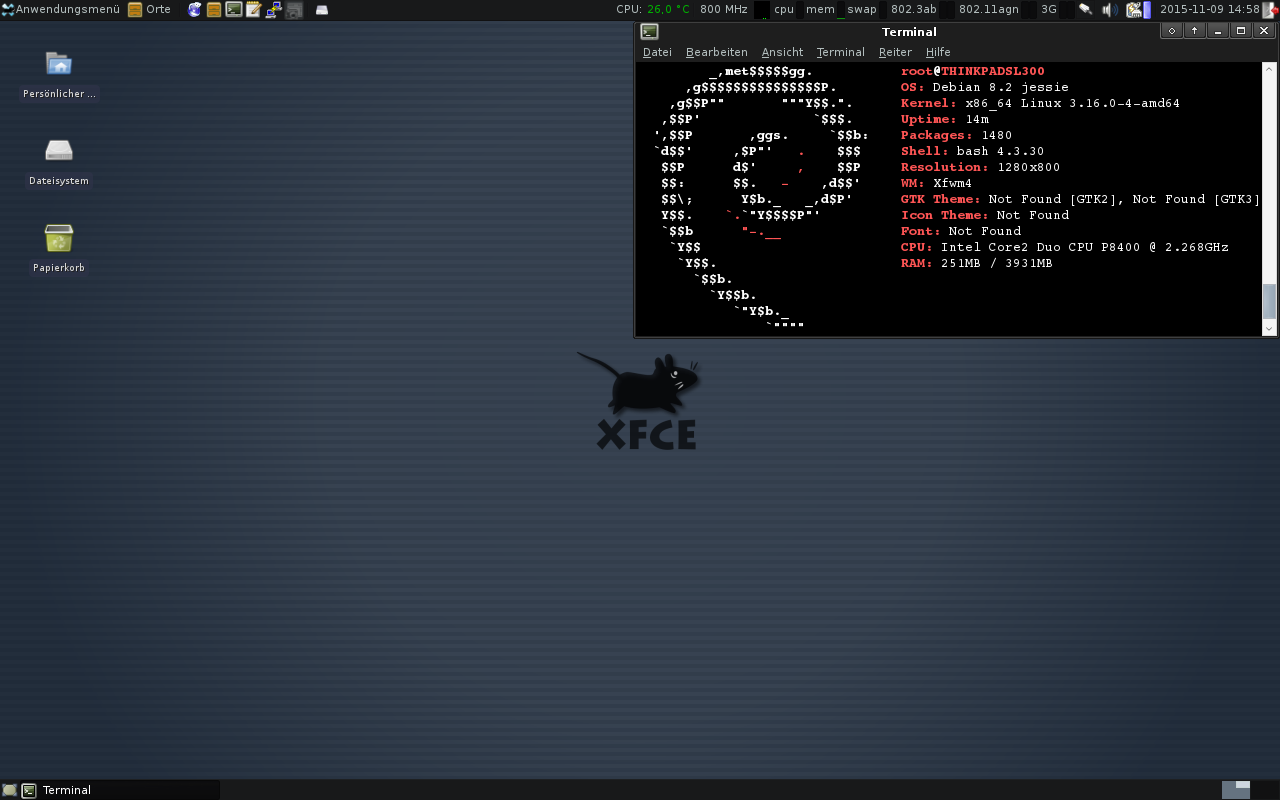Image resolution: width=1280 pixels, height=800 pixels.
Task: Open the Reiter tabs menu
Action: pyautogui.click(x=895, y=52)
